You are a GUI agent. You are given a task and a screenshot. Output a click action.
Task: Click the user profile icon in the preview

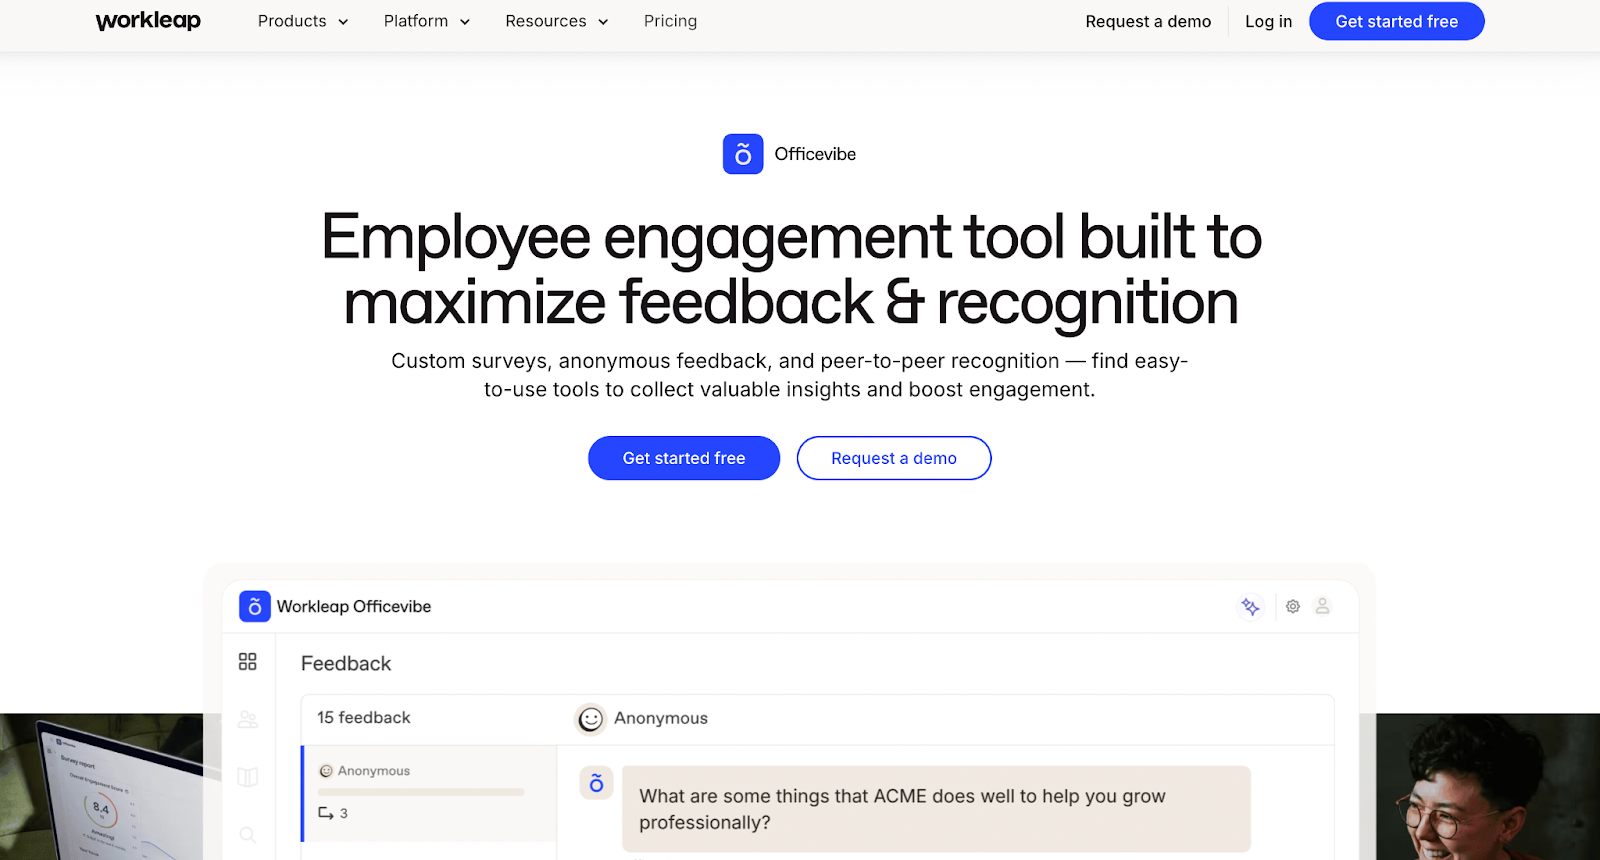tap(1322, 606)
